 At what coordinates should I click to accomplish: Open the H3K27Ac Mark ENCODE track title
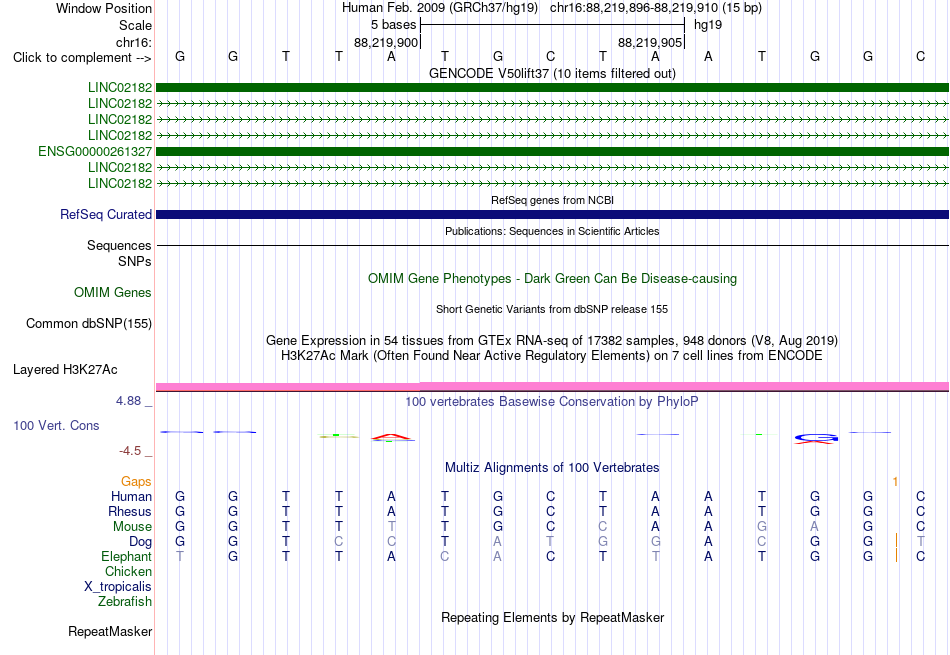pos(552,356)
